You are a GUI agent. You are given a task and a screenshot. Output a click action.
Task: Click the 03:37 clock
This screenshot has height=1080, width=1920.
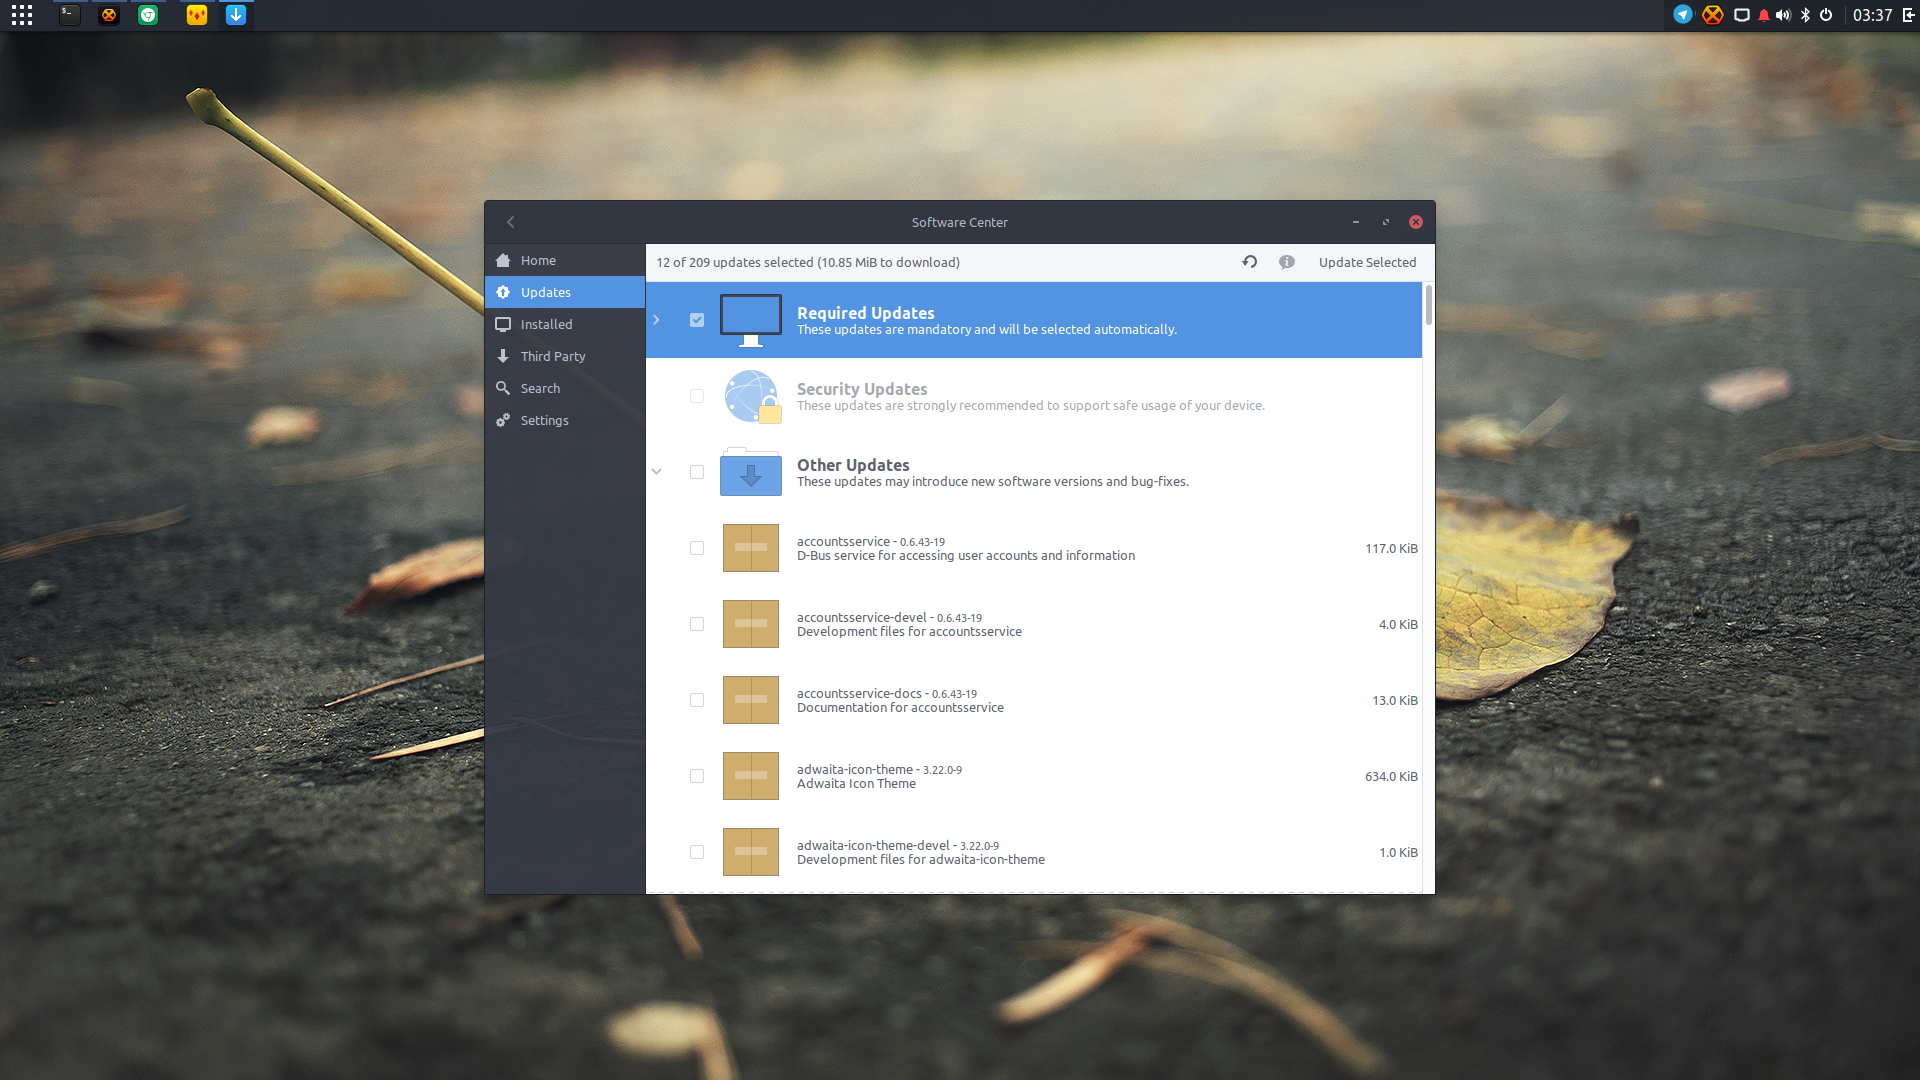1872,15
